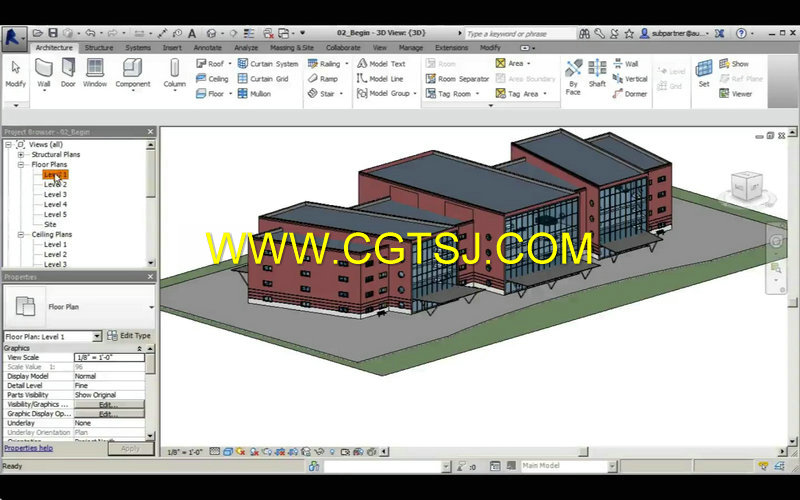Select the Area tool
800x500 pixels.
509,64
